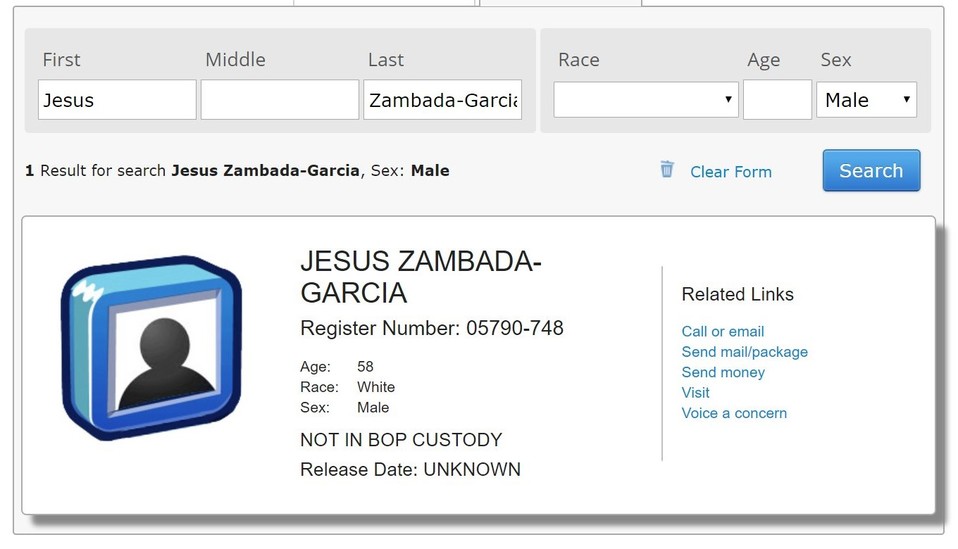Click the First name field containing Jesus

point(117,100)
